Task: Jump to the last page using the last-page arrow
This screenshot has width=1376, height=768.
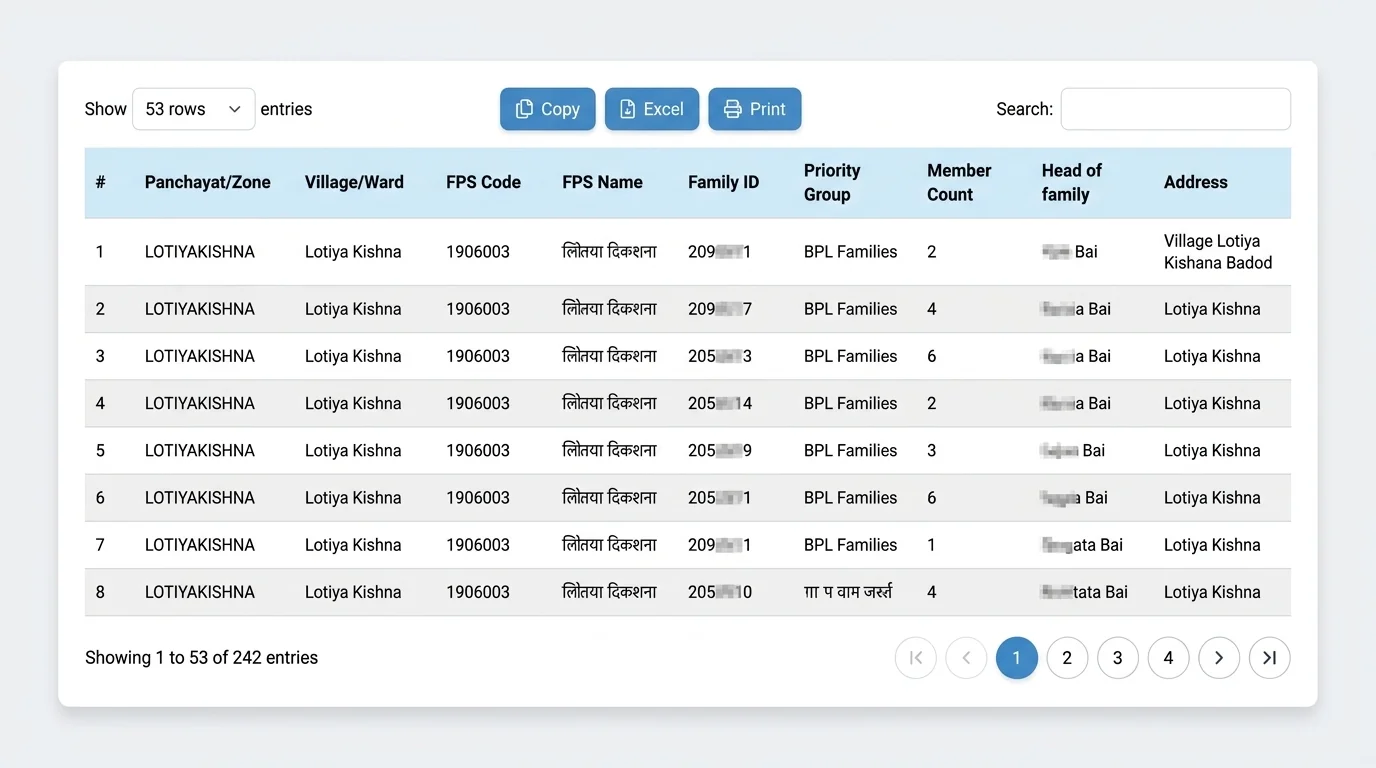Action: pyautogui.click(x=1270, y=658)
